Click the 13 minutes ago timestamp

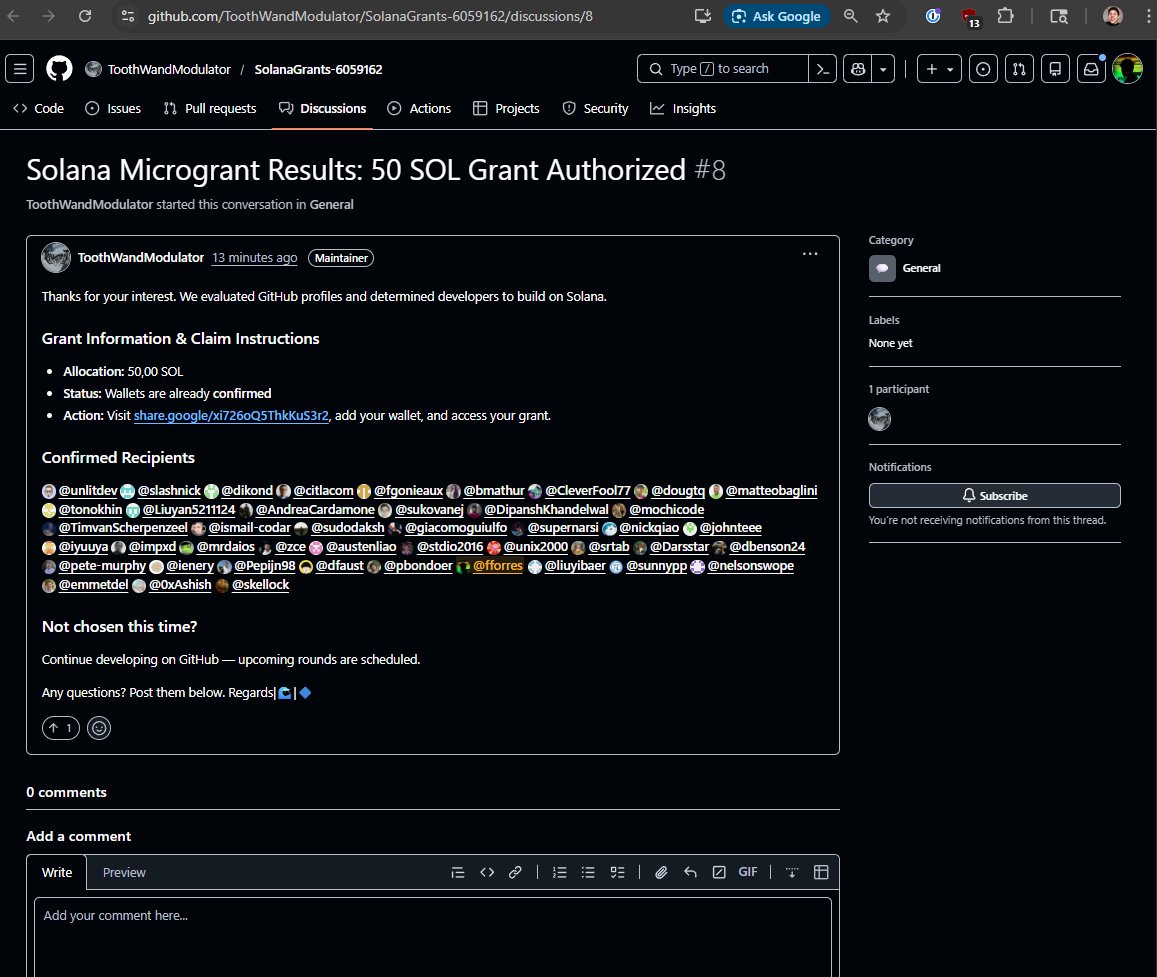(x=255, y=258)
